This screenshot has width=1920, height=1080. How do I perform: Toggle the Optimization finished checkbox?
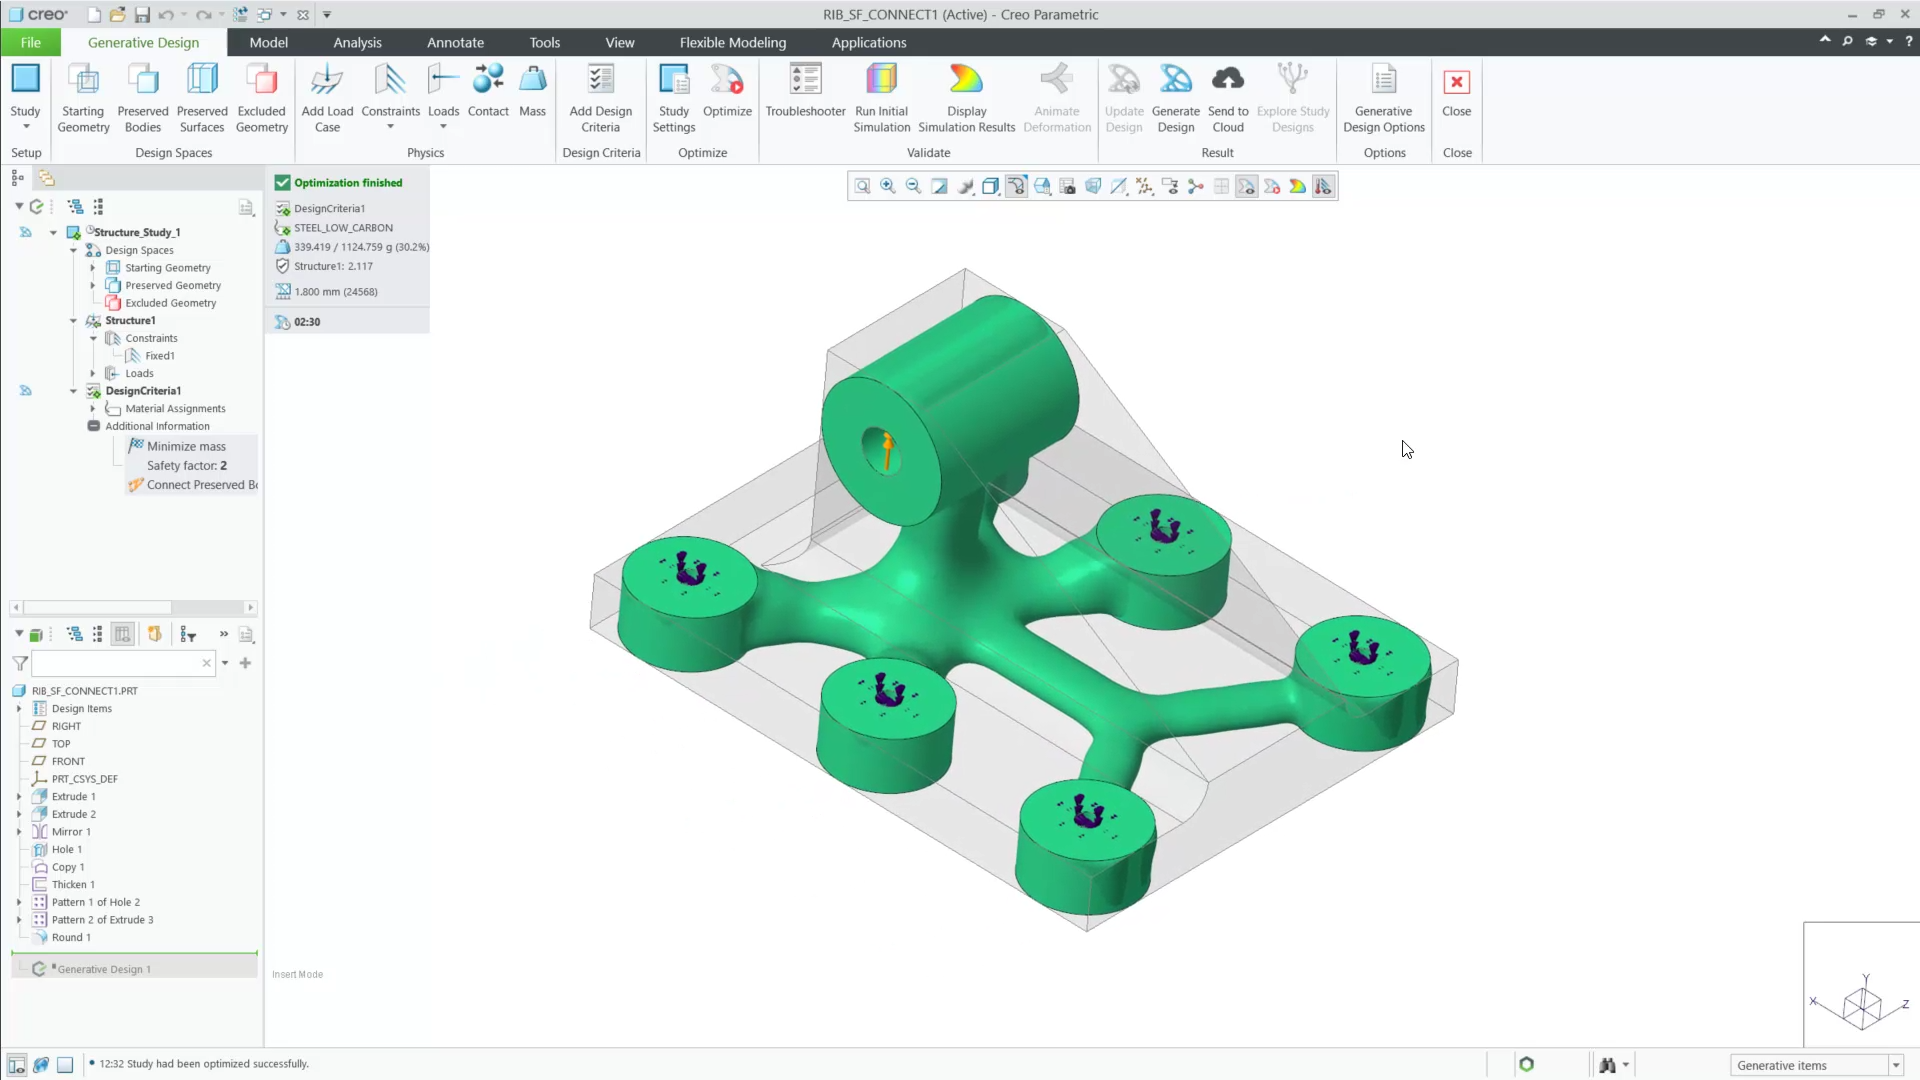pos(282,183)
